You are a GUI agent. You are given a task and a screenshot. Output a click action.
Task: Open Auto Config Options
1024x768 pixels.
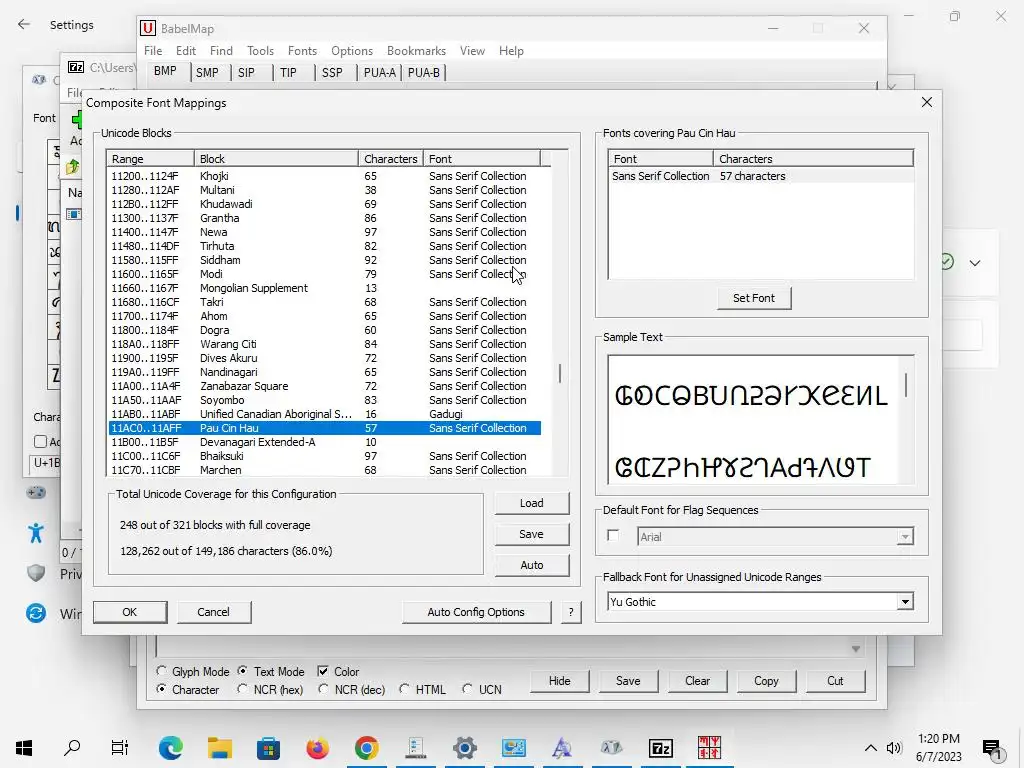coord(476,612)
